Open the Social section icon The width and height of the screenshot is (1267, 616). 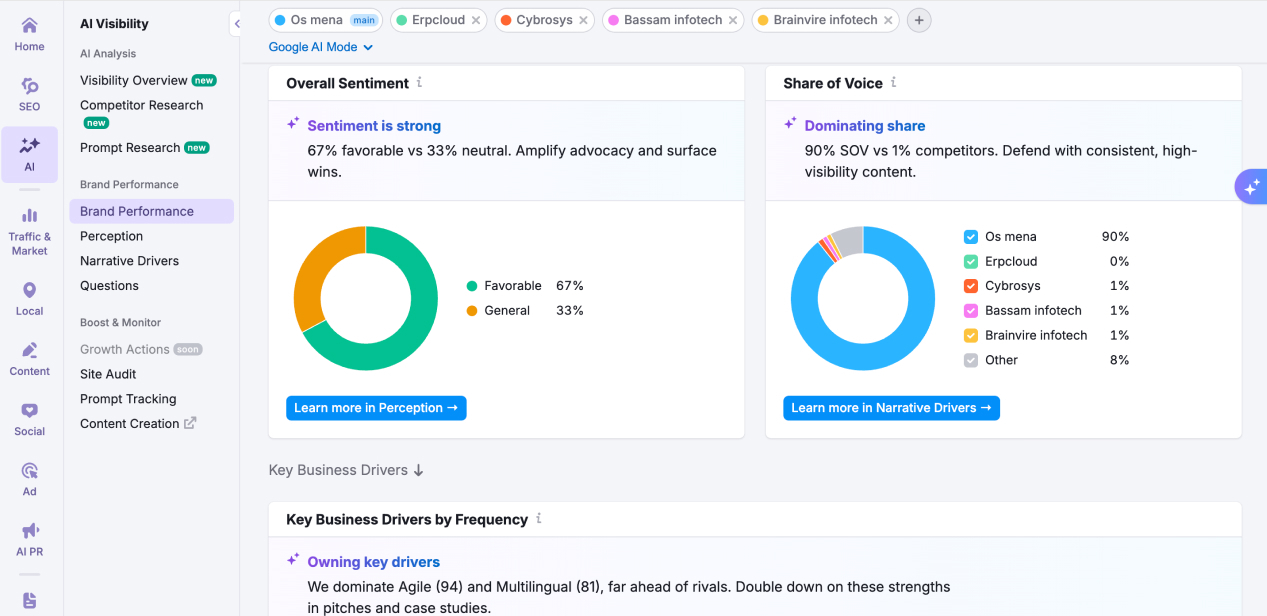coord(29,411)
